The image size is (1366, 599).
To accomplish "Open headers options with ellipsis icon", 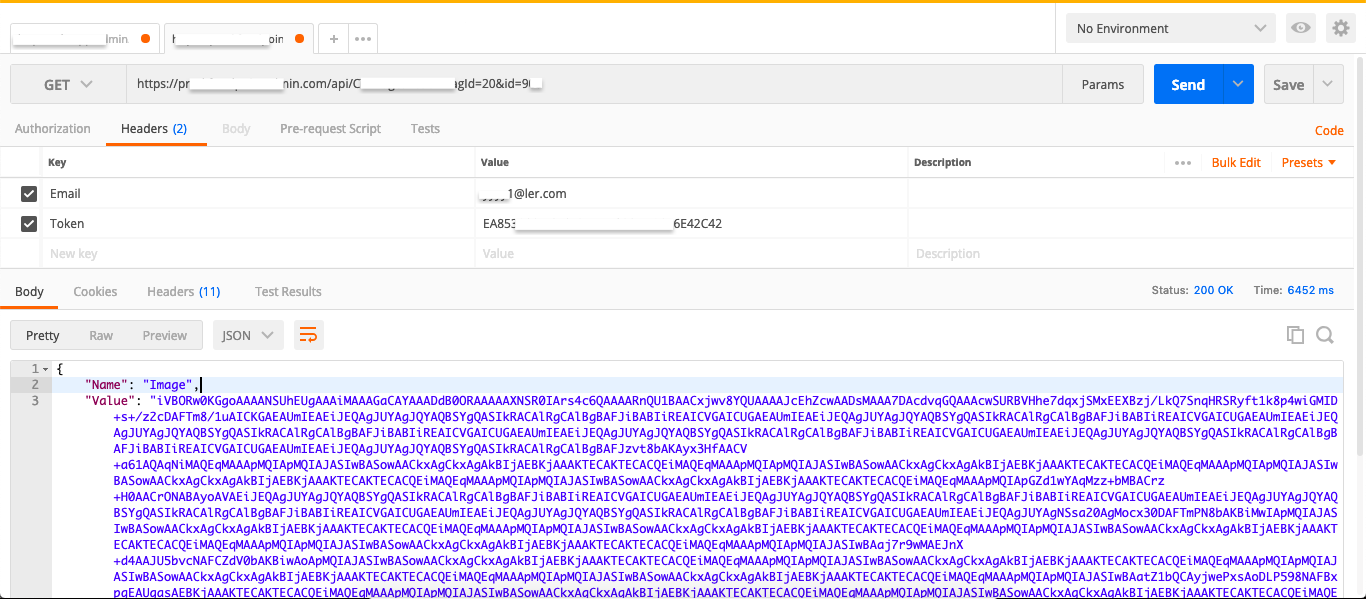I will [x=1183, y=161].
